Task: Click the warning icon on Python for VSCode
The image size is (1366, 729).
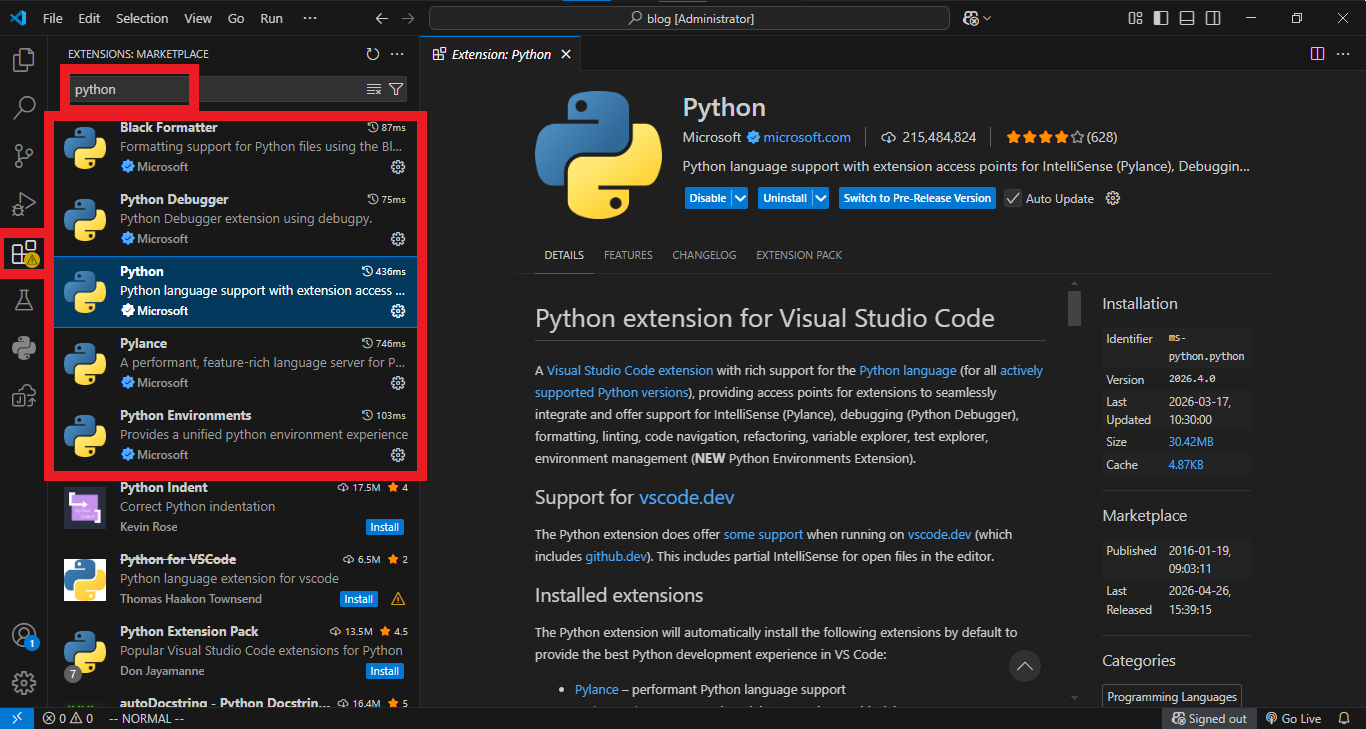Action: 398,599
